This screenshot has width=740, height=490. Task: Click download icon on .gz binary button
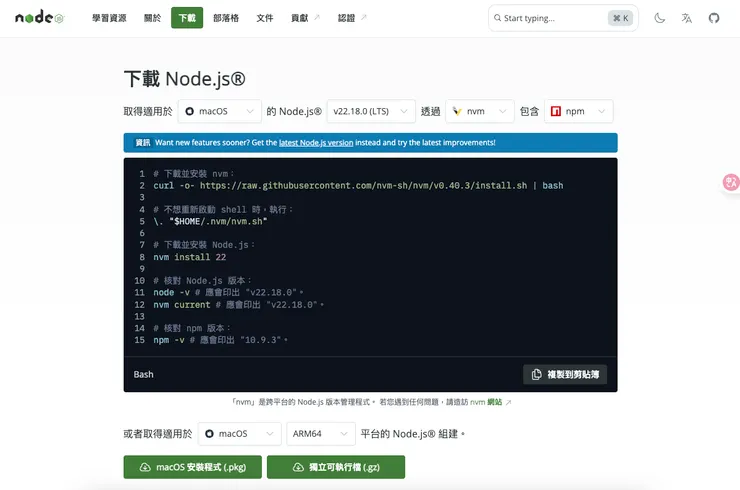[x=298, y=467]
